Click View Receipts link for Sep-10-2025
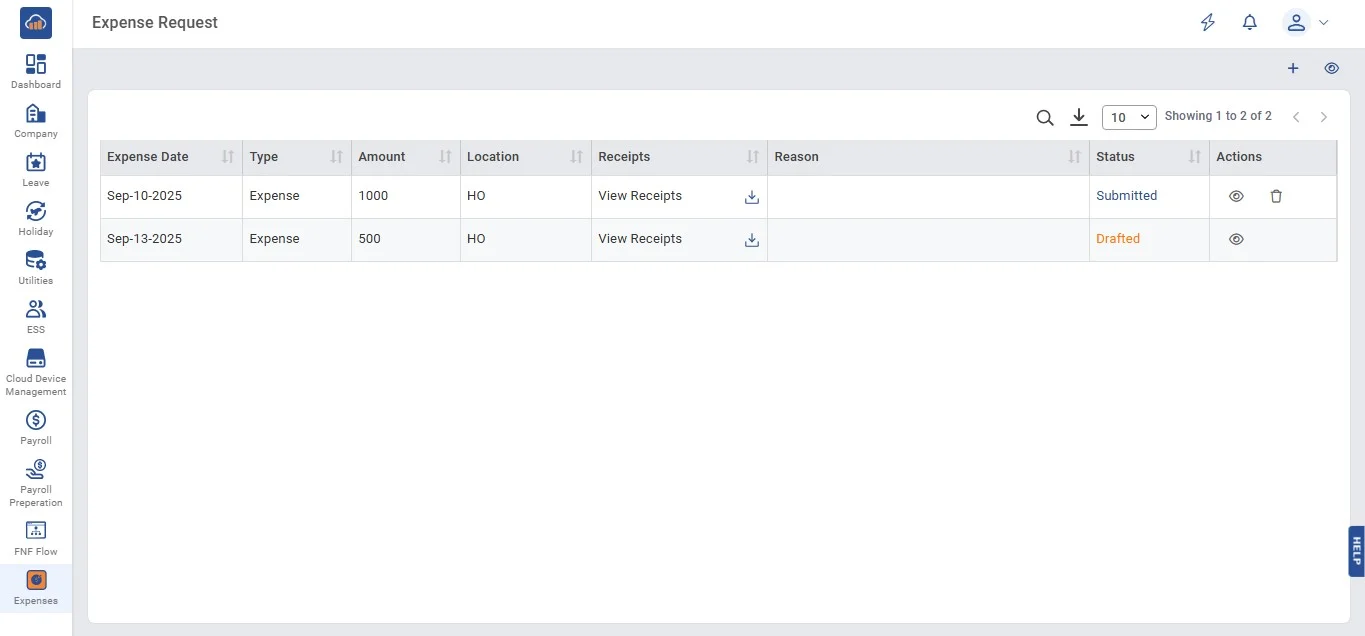Viewport: 1365px width, 636px height. tap(640, 196)
